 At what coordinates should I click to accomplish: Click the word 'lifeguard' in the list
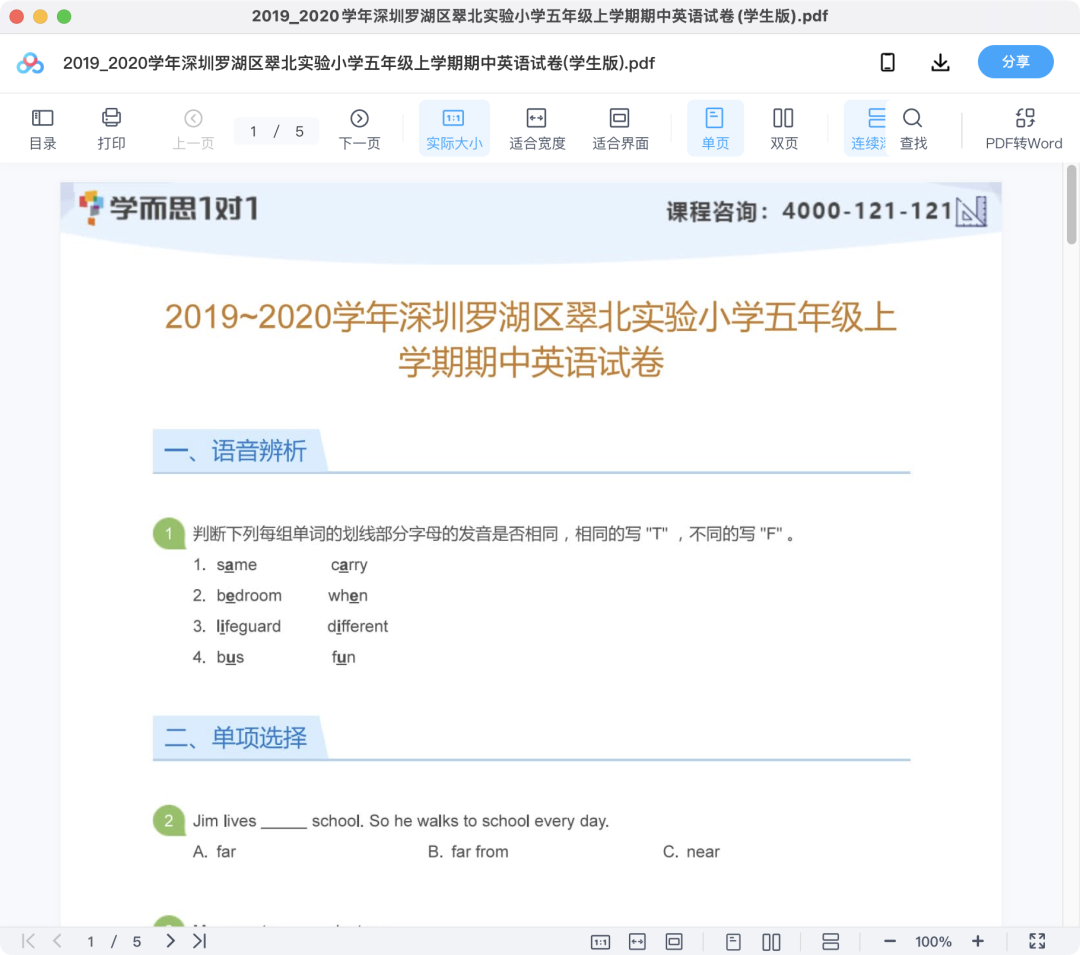249,627
